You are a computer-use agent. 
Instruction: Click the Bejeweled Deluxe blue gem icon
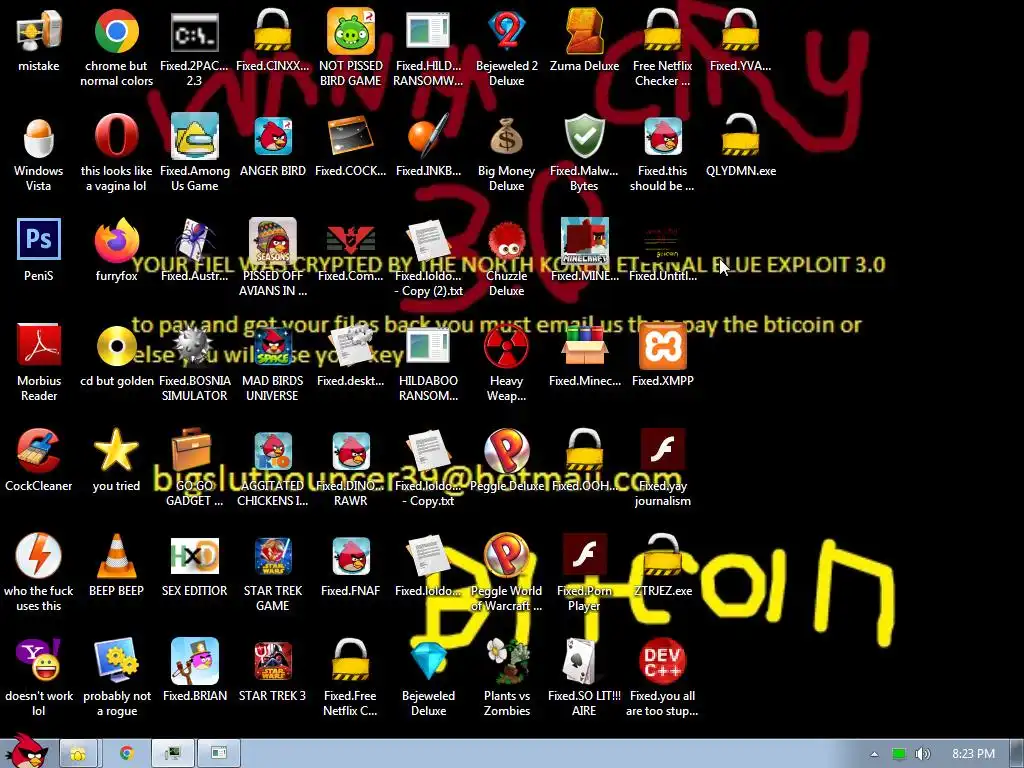[x=428, y=661]
